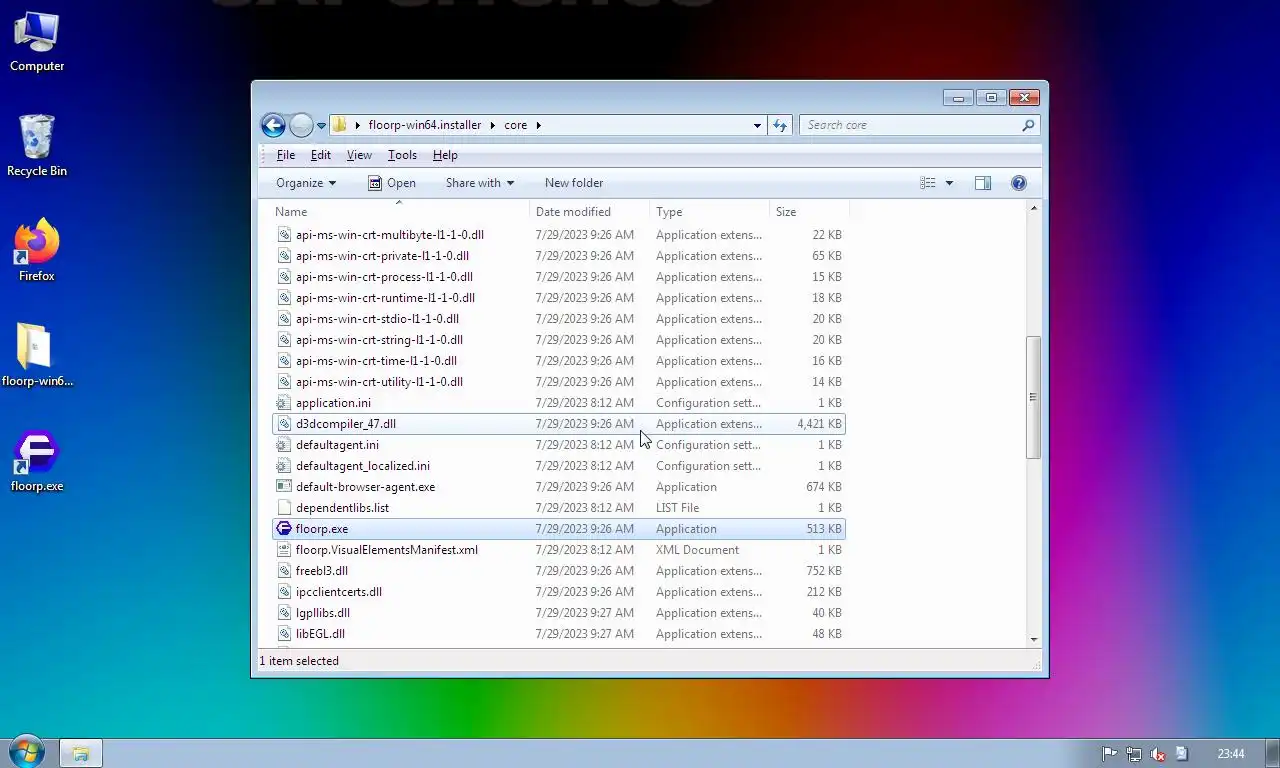Select the floorp.exe desktop shortcut
The height and width of the screenshot is (768, 1280).
click(37, 462)
